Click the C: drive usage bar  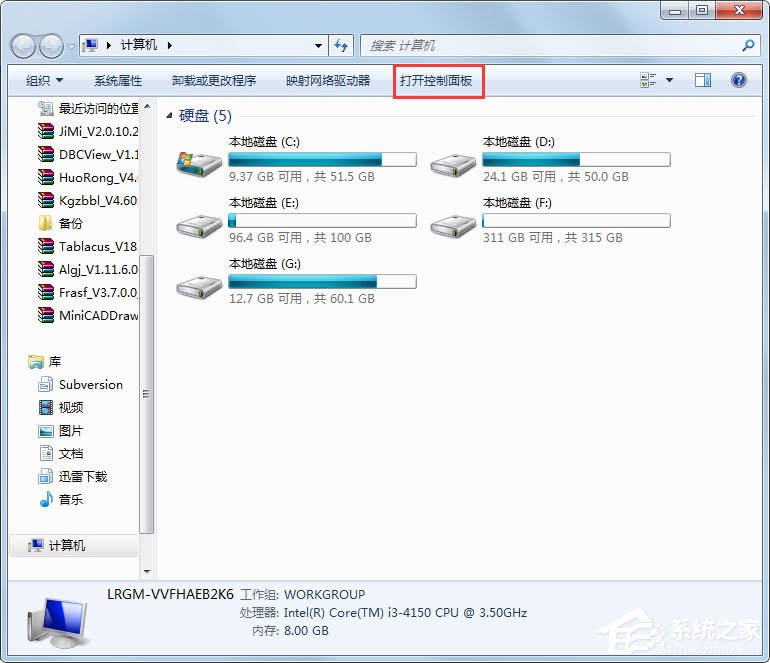click(x=322, y=159)
